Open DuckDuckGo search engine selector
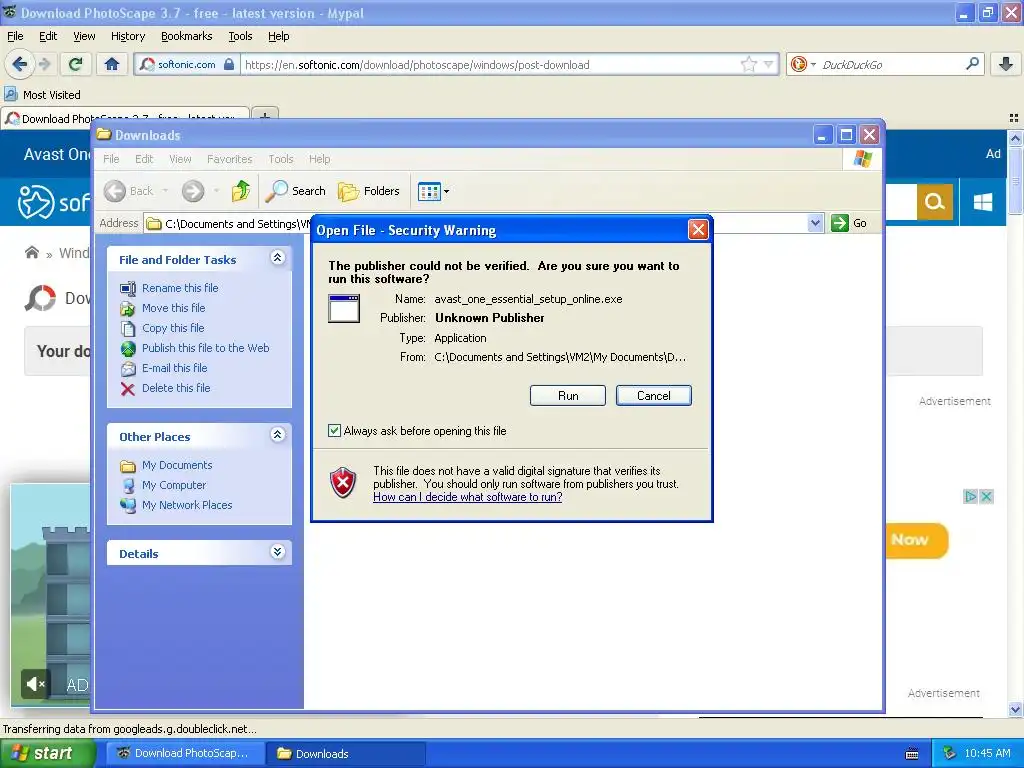1024x768 pixels. coord(803,64)
